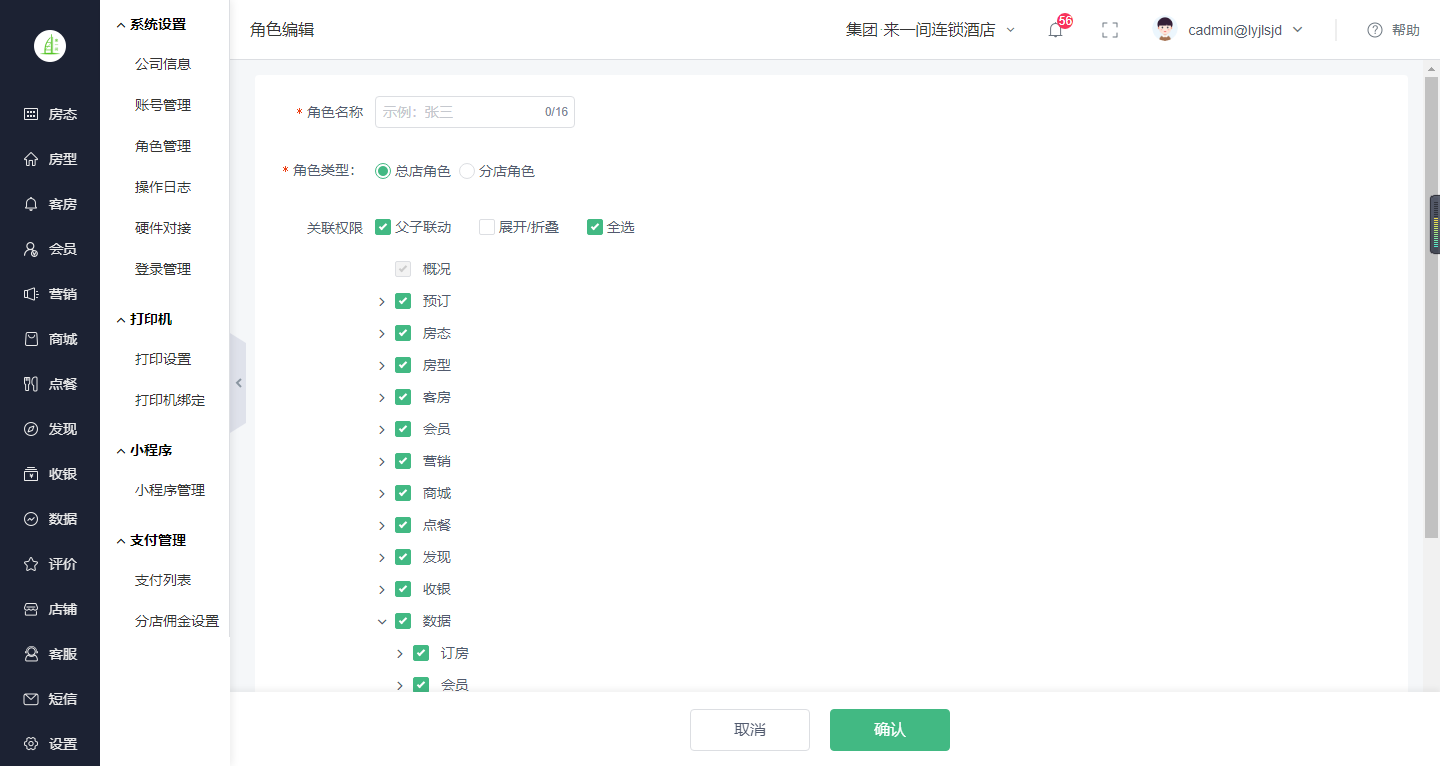Check the 展开/折叠 checkbox
The image size is (1440, 766).
(x=487, y=227)
